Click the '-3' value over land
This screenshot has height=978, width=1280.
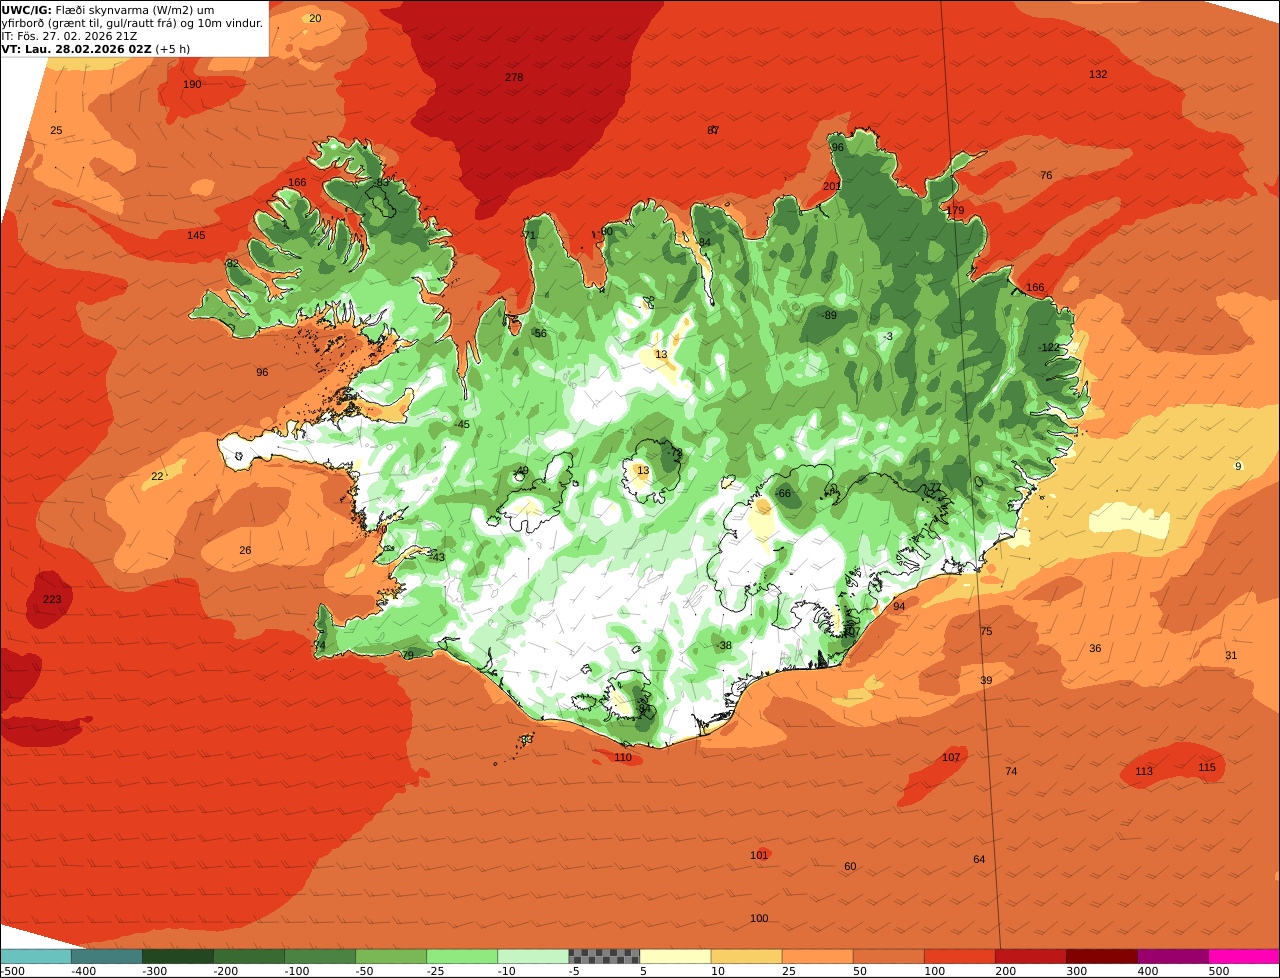click(888, 336)
